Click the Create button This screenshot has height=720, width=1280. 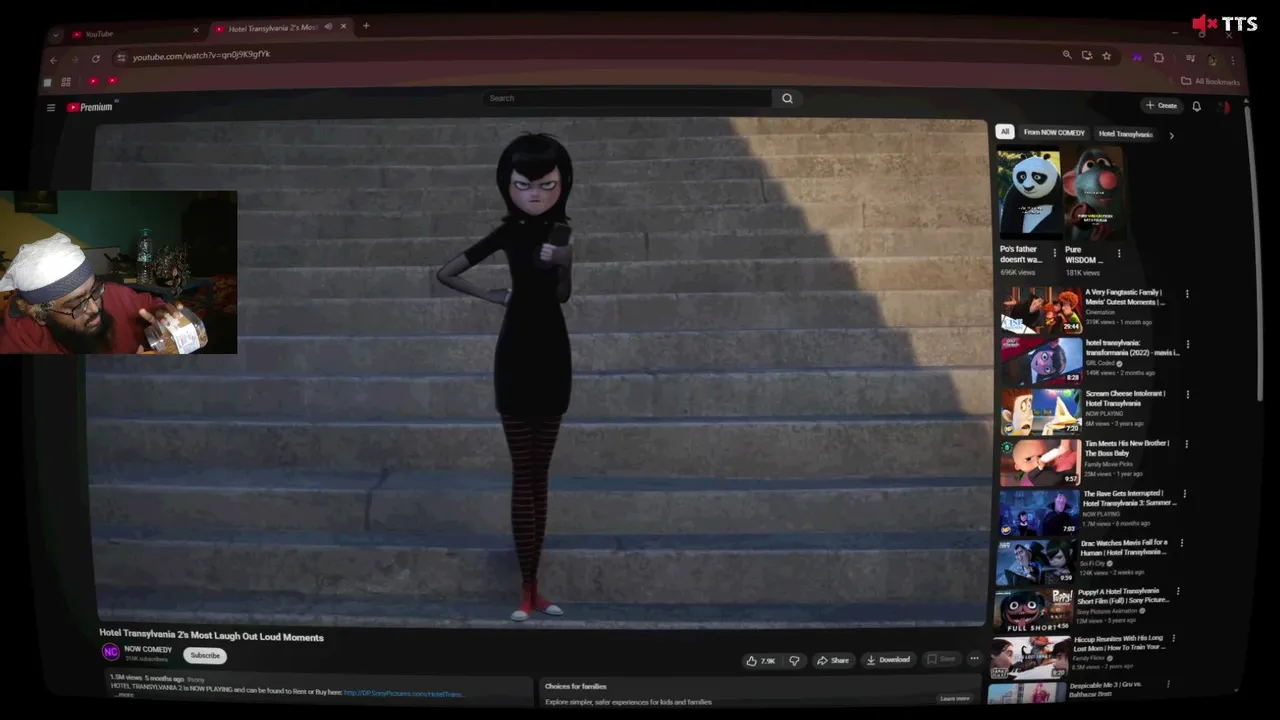tap(1162, 105)
